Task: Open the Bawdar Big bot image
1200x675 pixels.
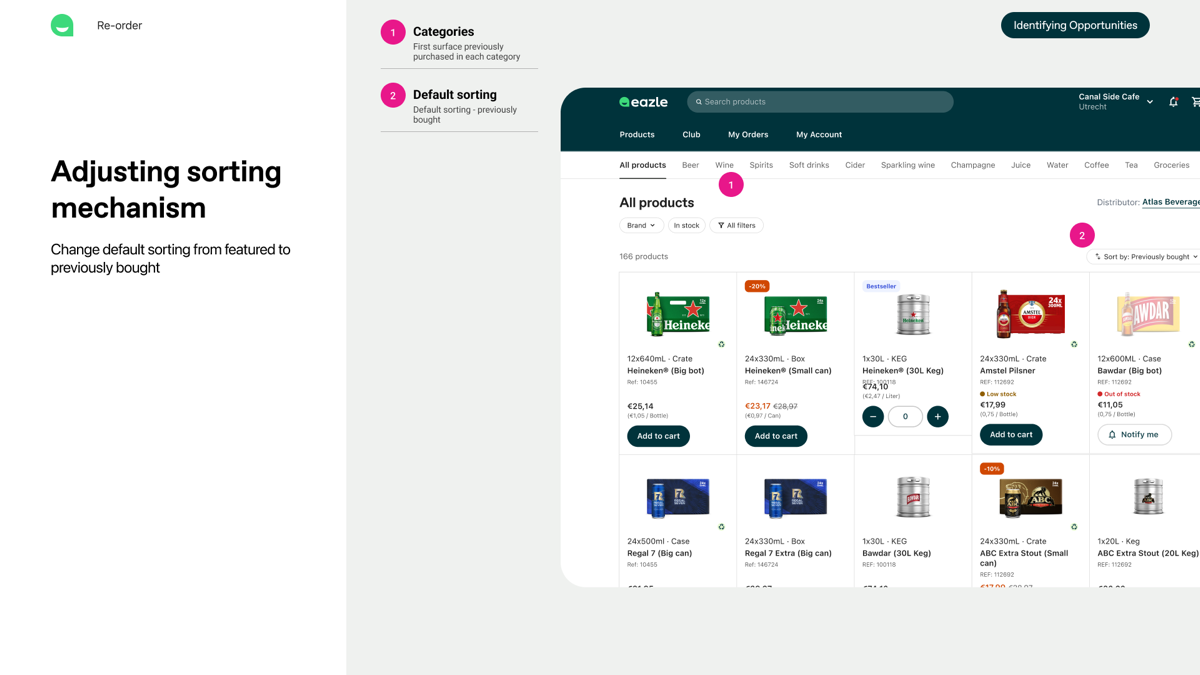Action: (1148, 314)
